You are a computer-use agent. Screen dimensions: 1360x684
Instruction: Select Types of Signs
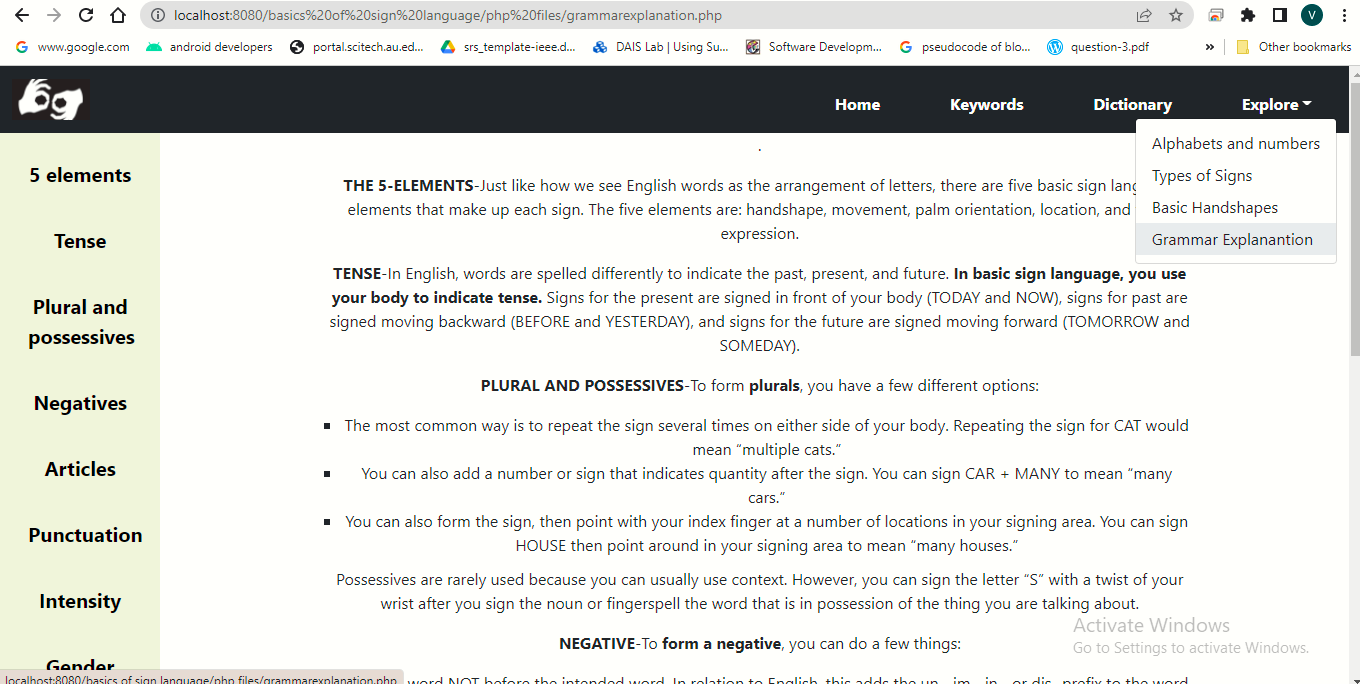(1236, 176)
